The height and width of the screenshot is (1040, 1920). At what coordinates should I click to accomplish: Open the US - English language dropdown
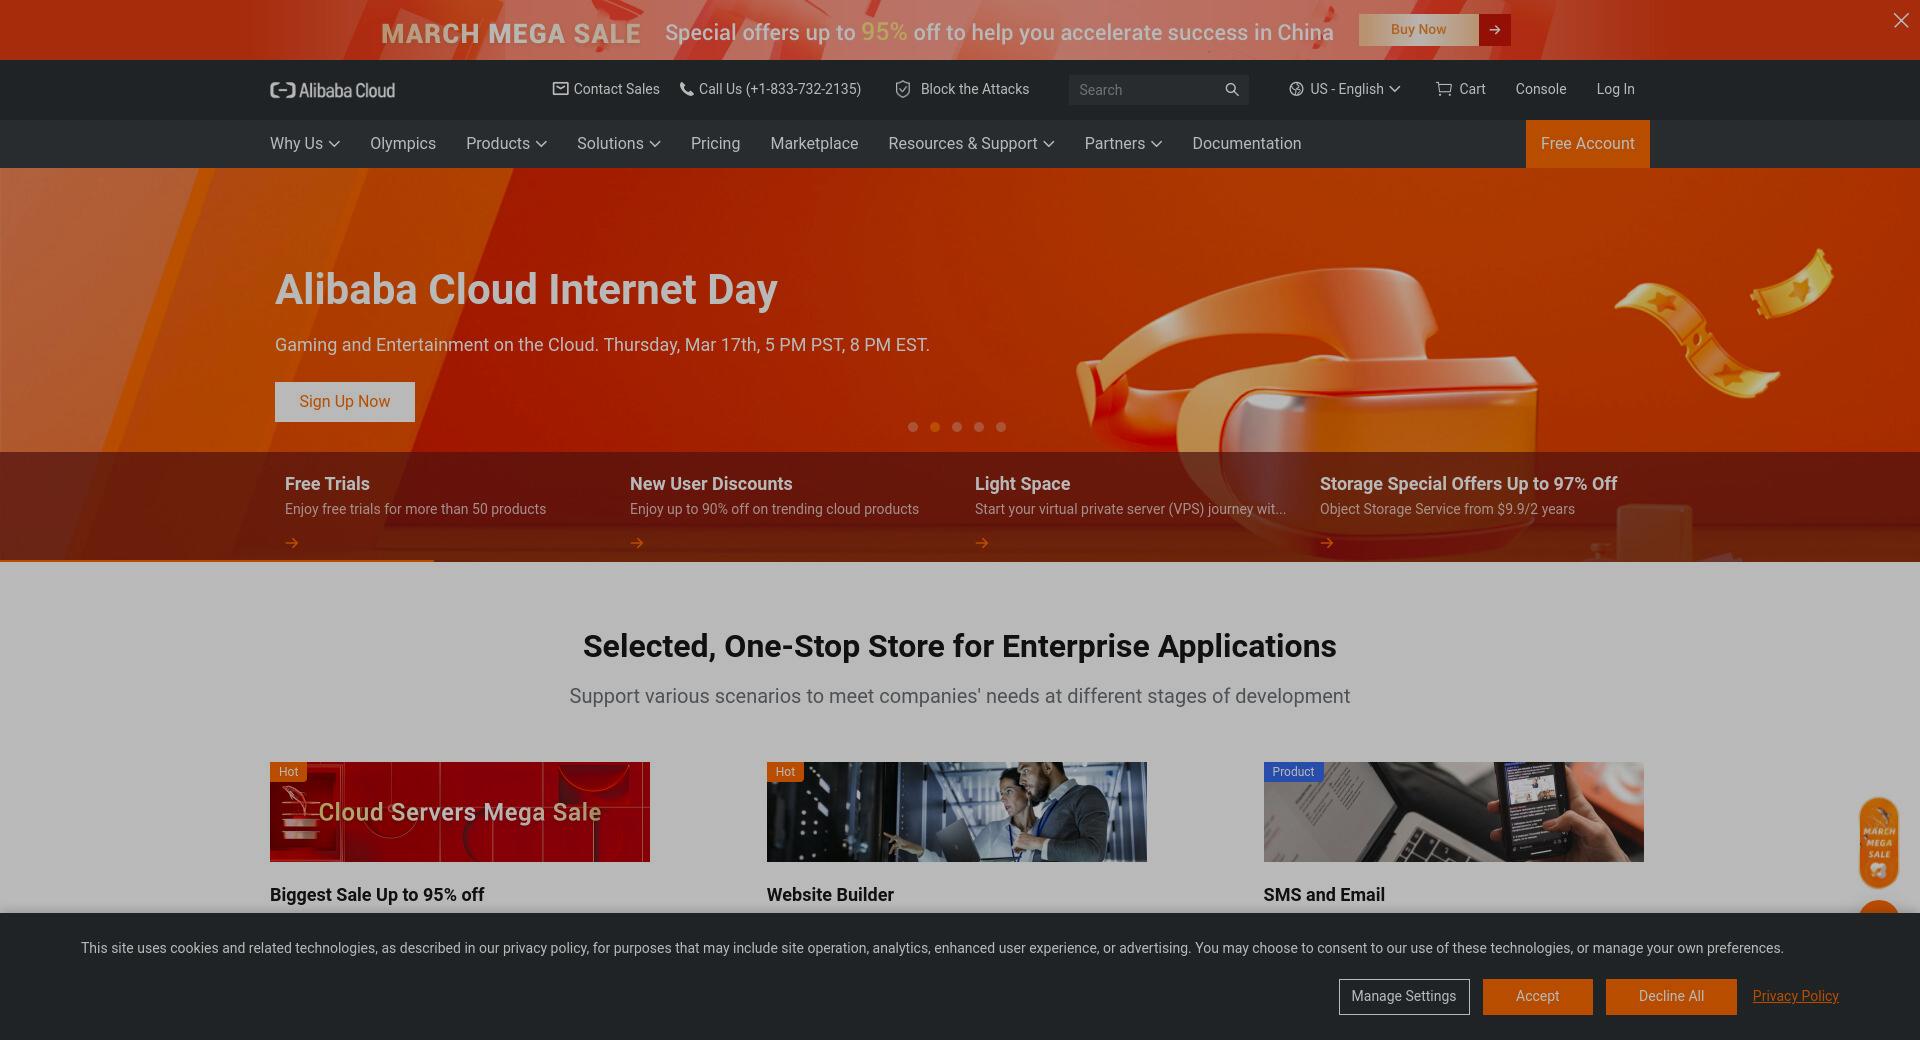pos(1345,89)
